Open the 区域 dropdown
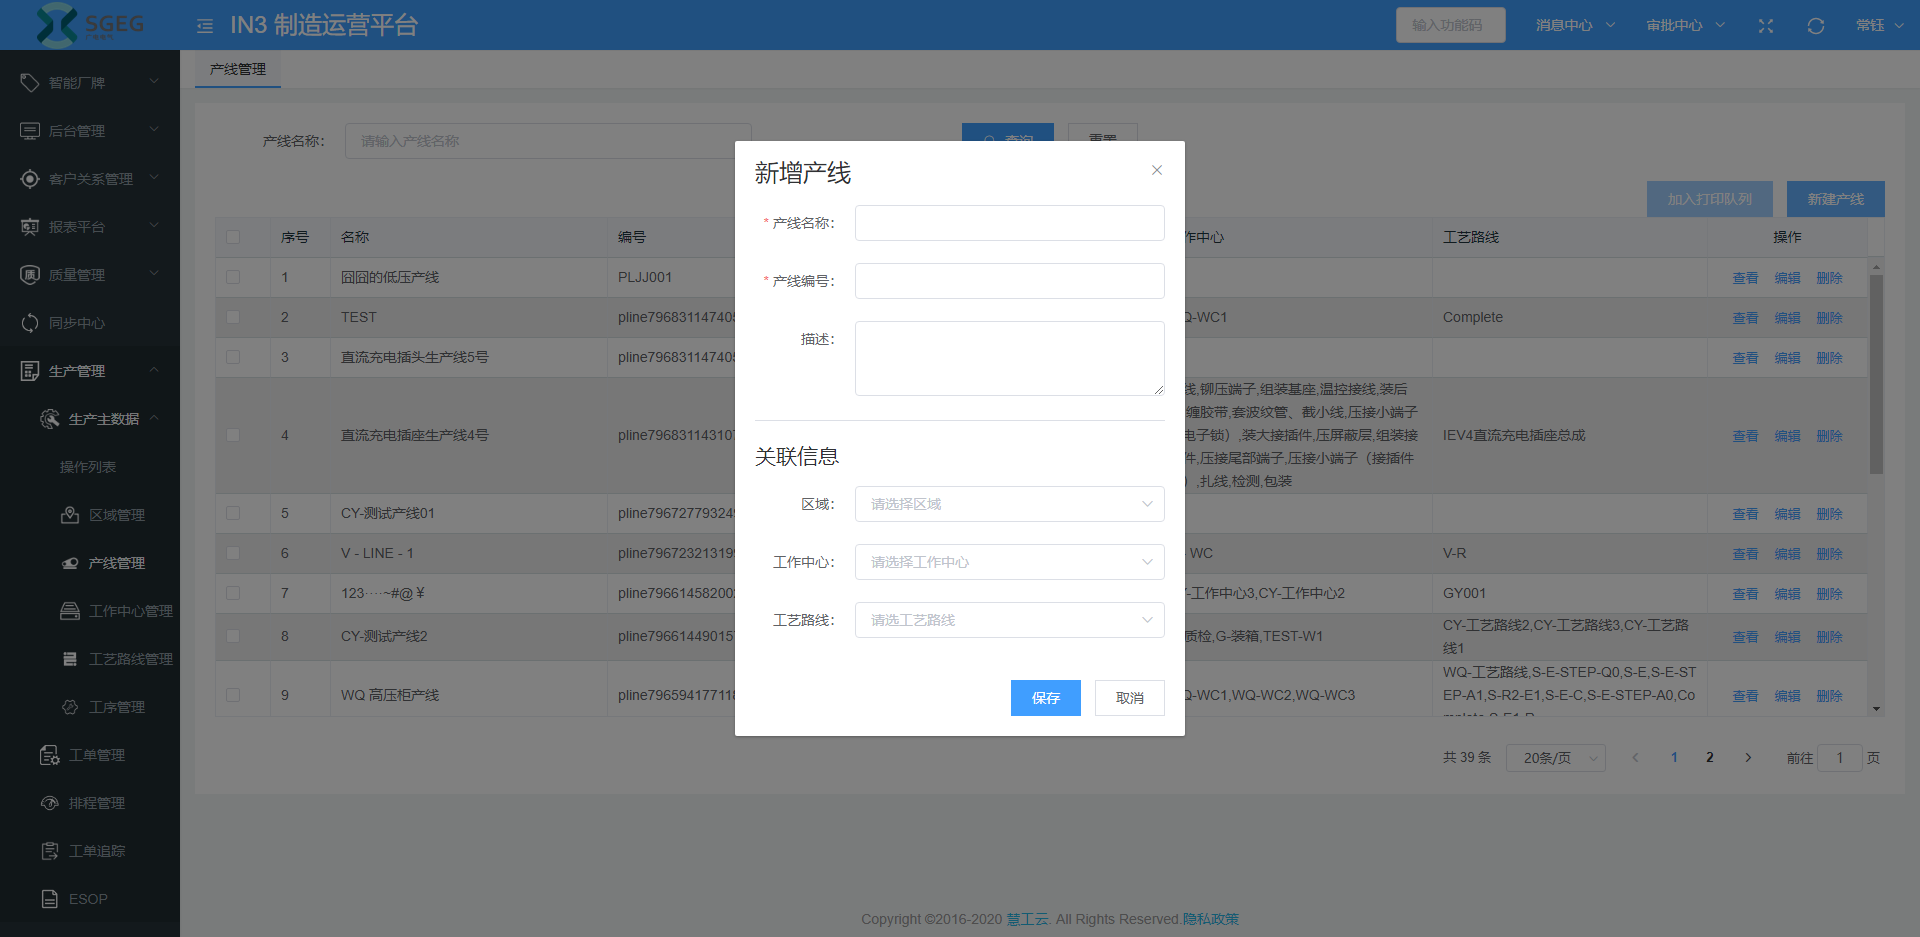1920x937 pixels. pos(1008,504)
